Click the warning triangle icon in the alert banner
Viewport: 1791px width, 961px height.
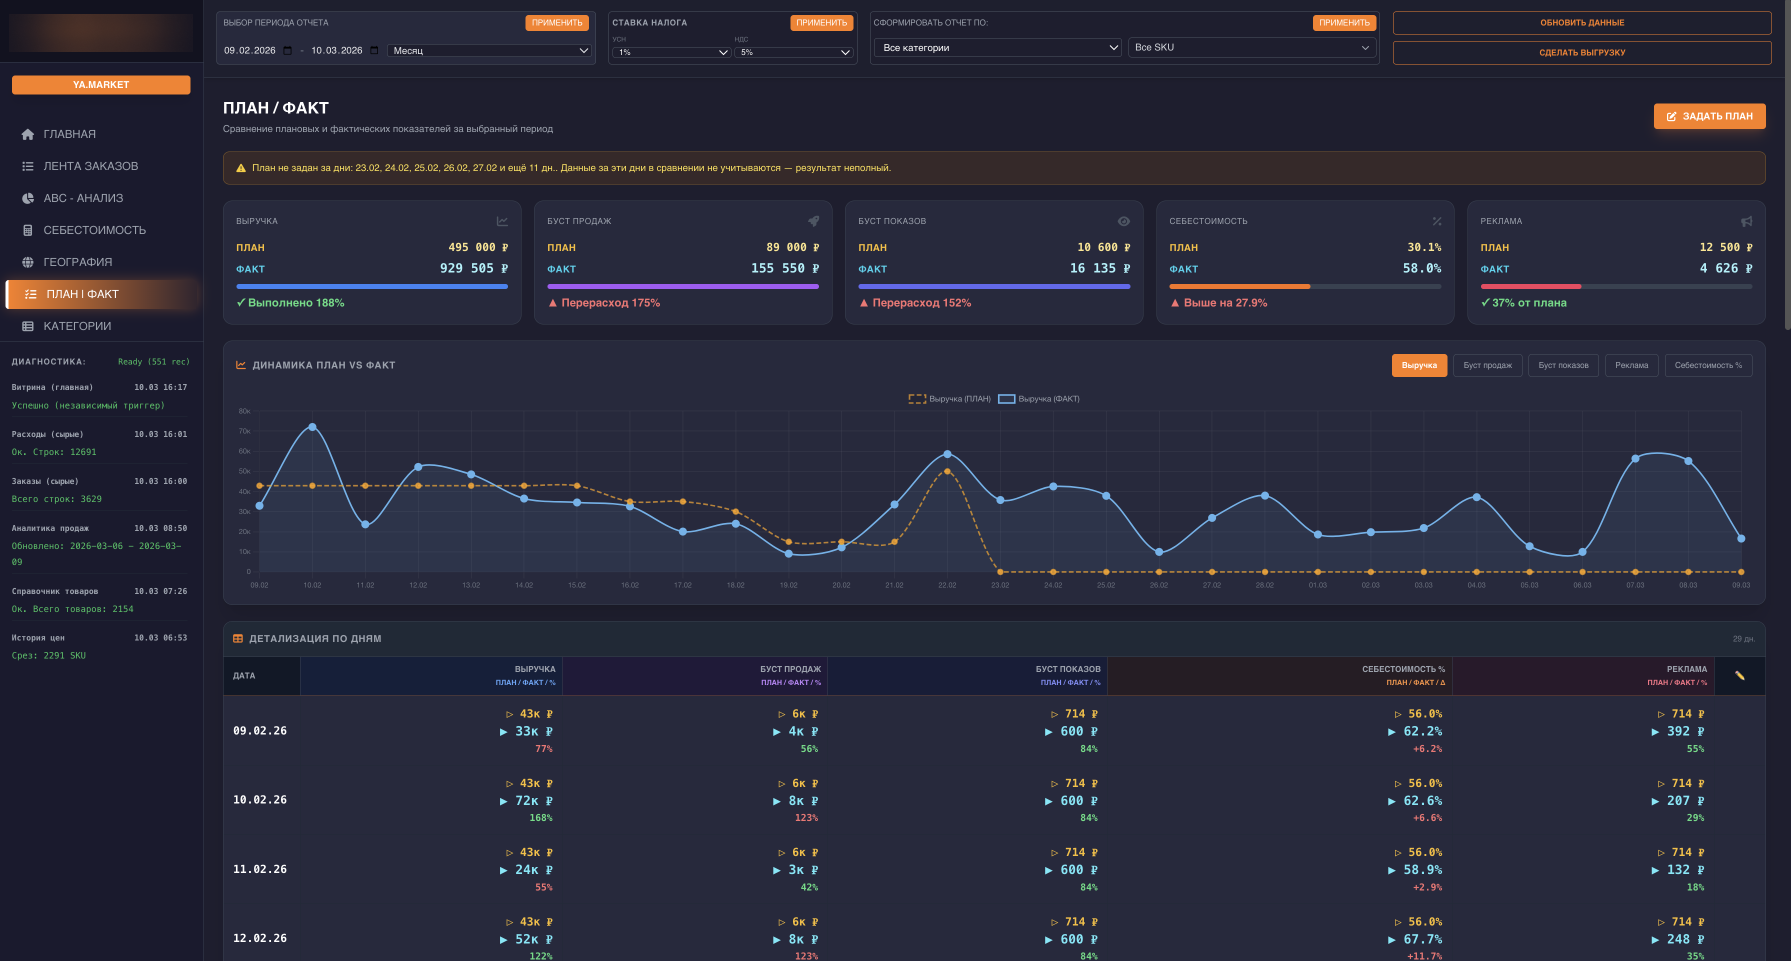(241, 168)
